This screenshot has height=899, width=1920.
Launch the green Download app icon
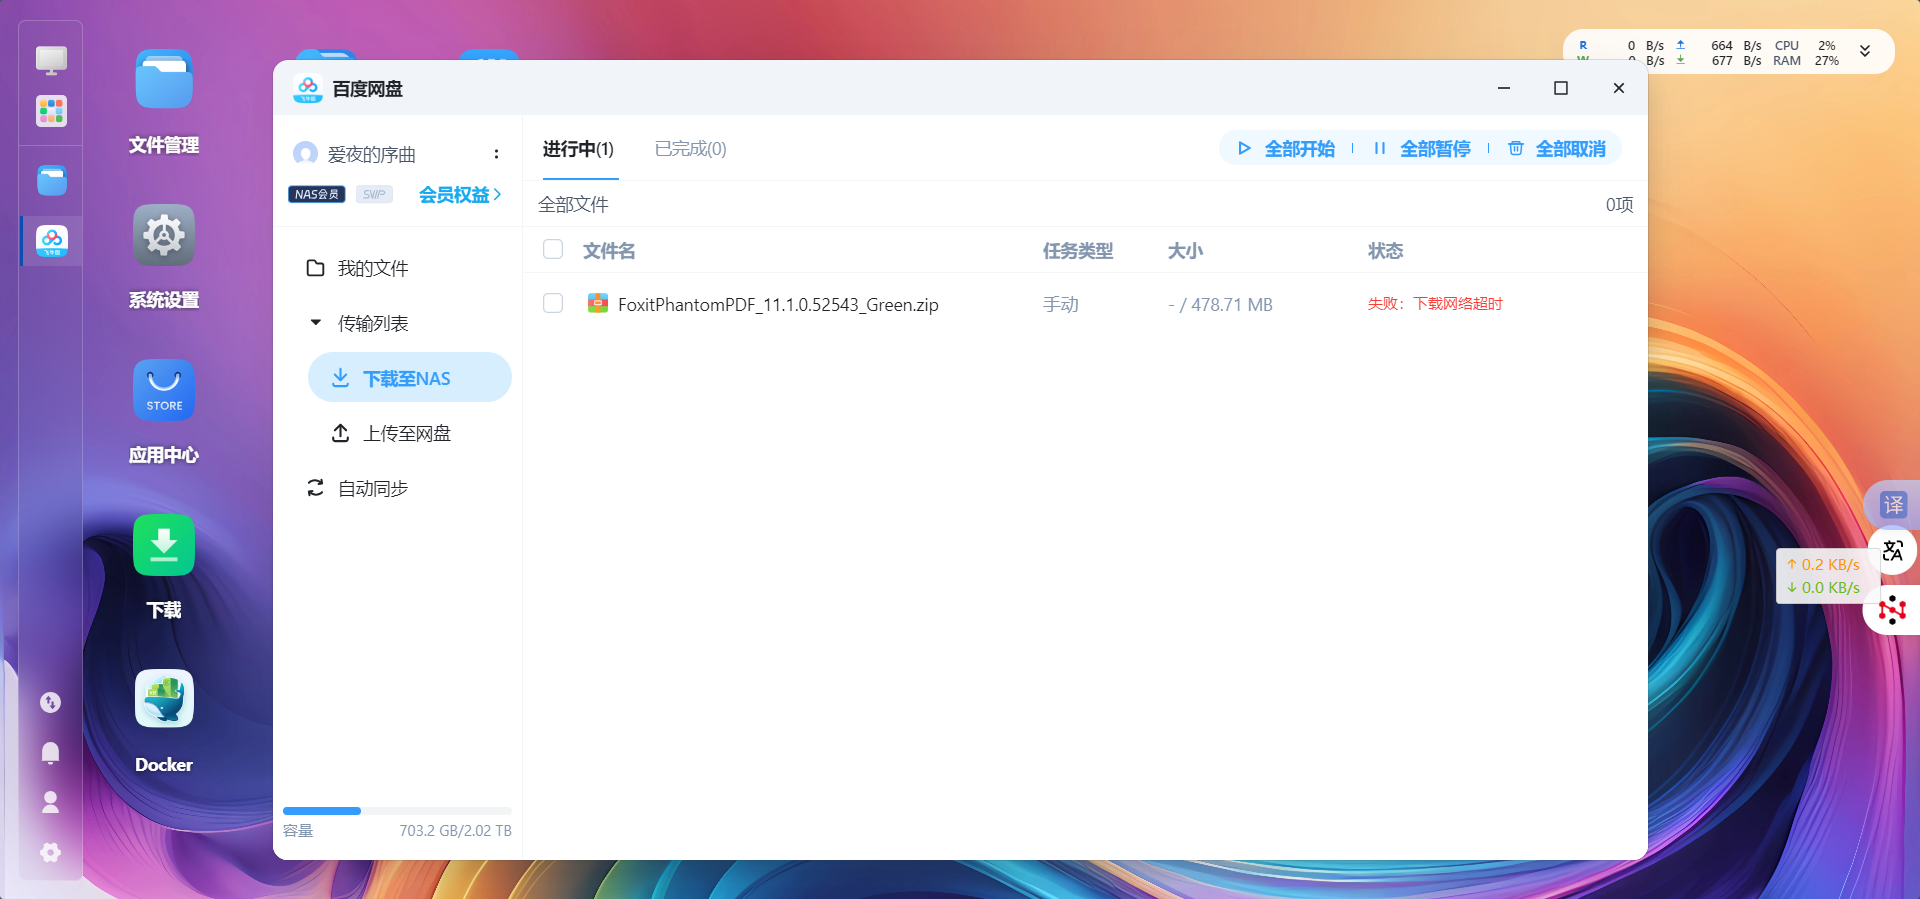pos(164,545)
